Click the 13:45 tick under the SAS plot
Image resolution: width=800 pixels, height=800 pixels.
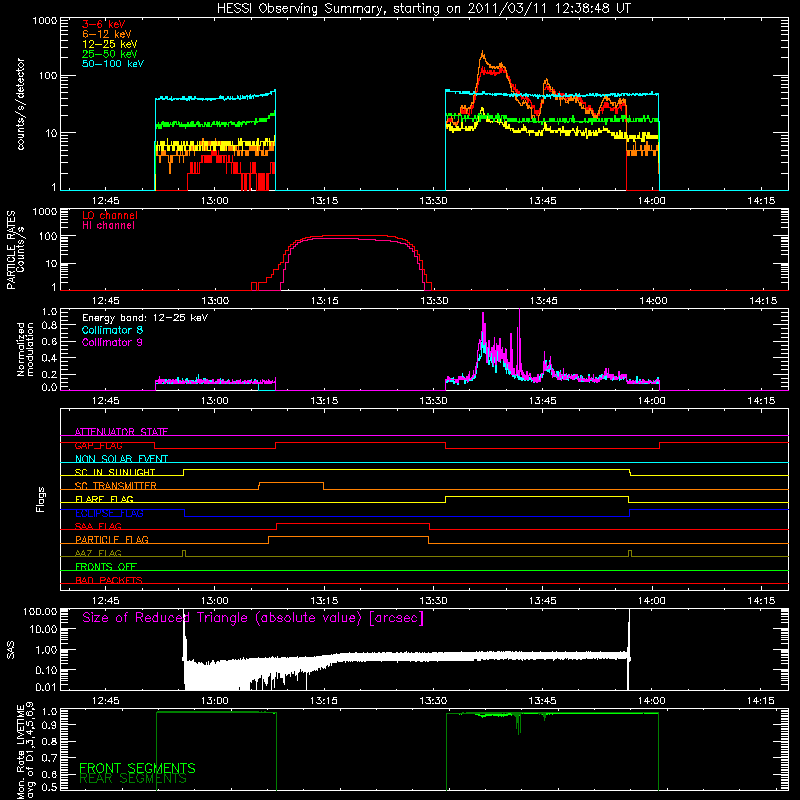tap(542, 701)
